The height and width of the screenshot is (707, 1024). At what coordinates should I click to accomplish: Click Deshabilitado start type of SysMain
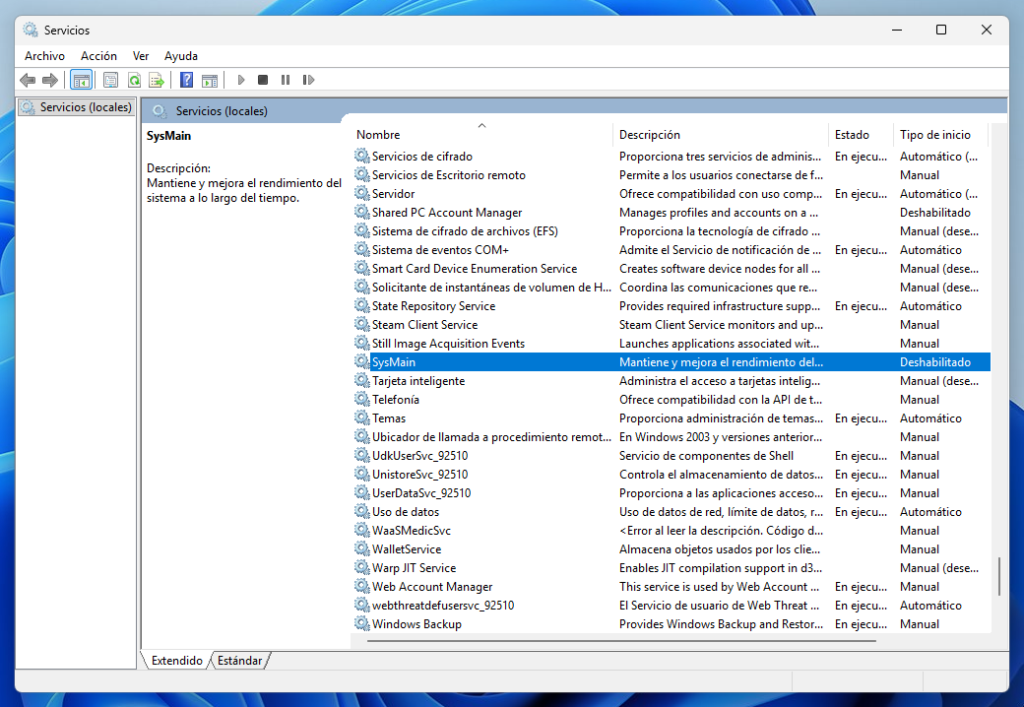tap(935, 362)
